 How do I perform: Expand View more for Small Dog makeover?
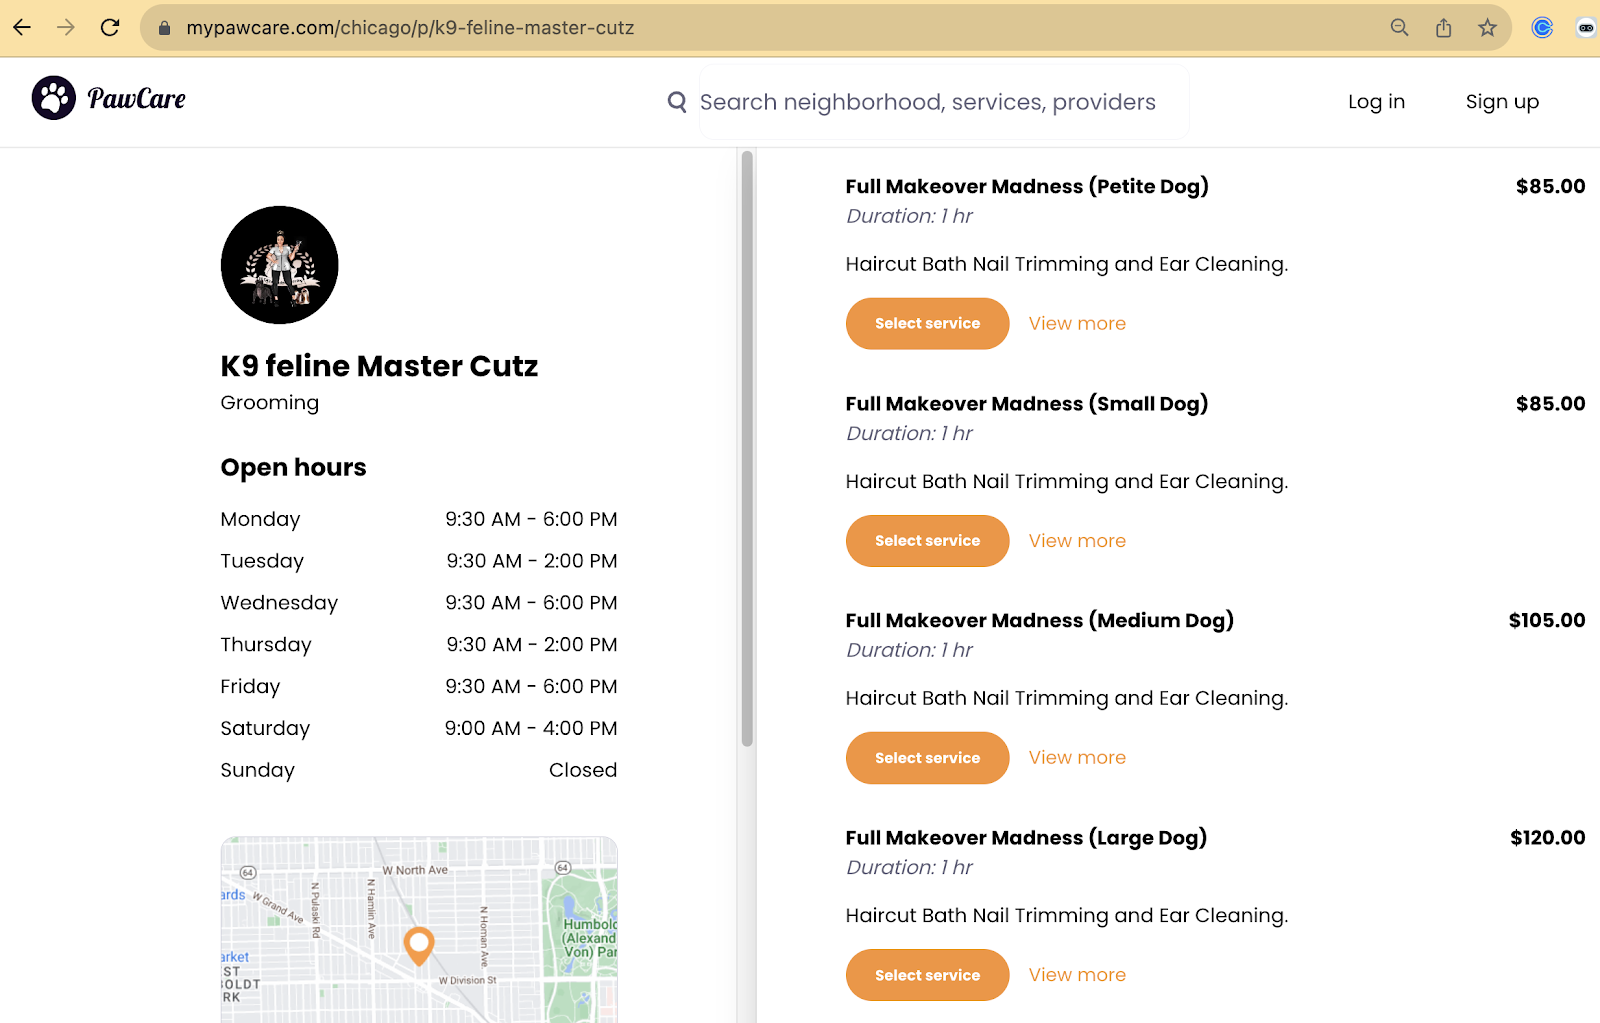click(x=1077, y=541)
